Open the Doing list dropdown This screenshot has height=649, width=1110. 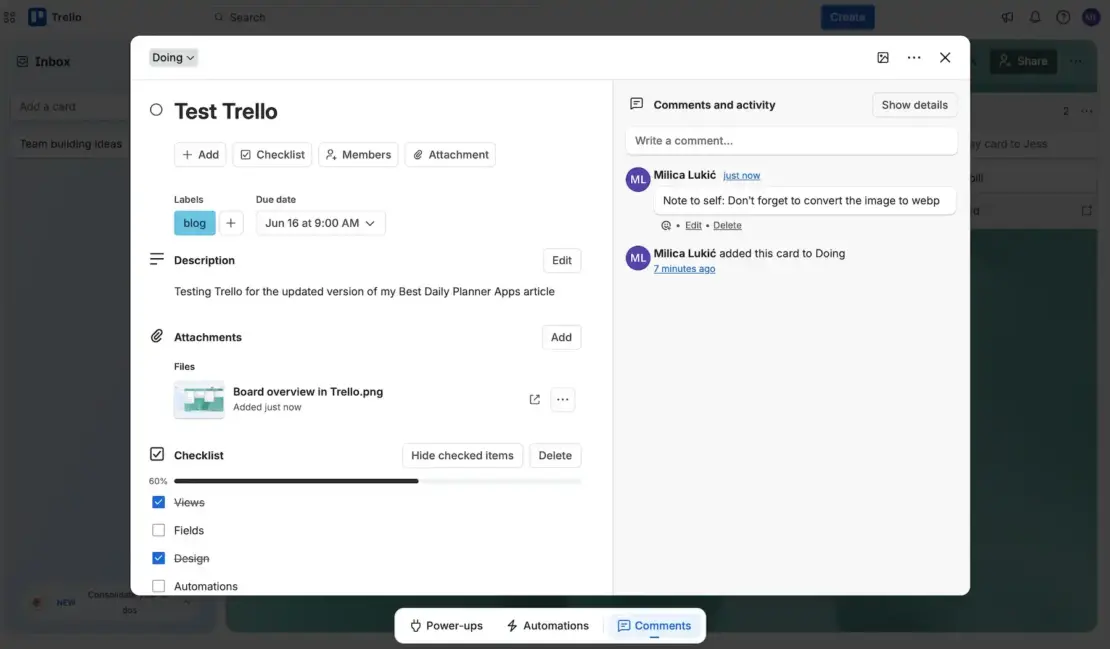(173, 57)
